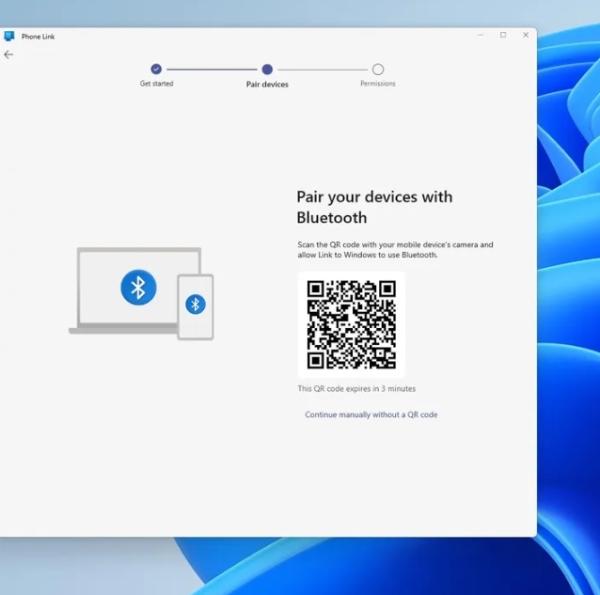Close the Phone Link window

click(526, 35)
